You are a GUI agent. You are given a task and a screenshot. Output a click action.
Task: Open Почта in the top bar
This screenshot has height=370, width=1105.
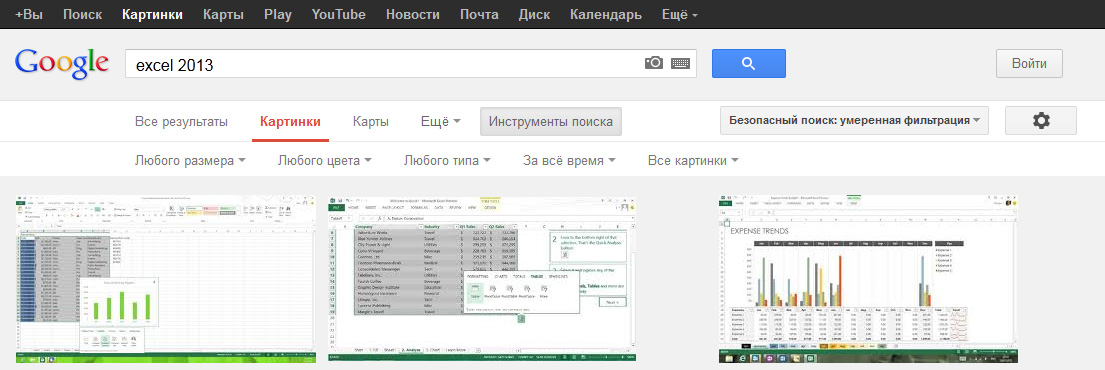[479, 14]
